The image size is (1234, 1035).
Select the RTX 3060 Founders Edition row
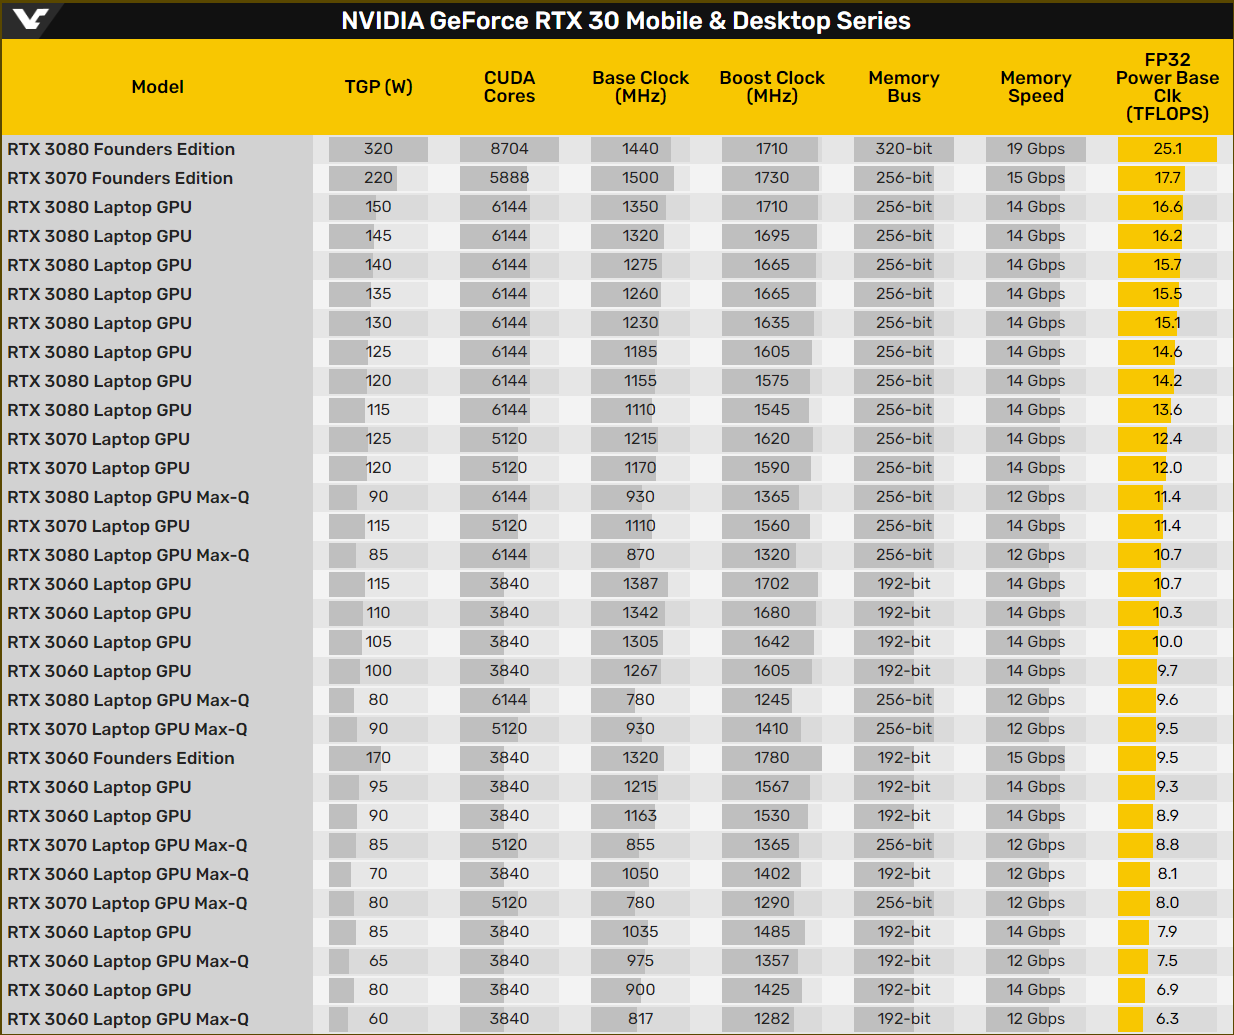pos(617,758)
